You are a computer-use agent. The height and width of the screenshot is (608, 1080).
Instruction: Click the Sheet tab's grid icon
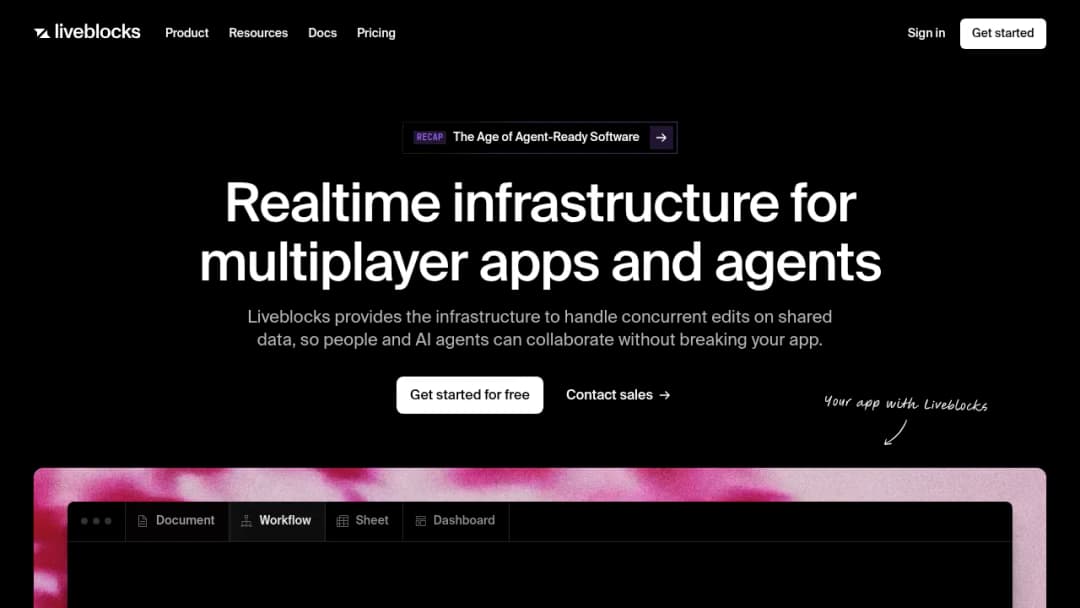pos(342,521)
